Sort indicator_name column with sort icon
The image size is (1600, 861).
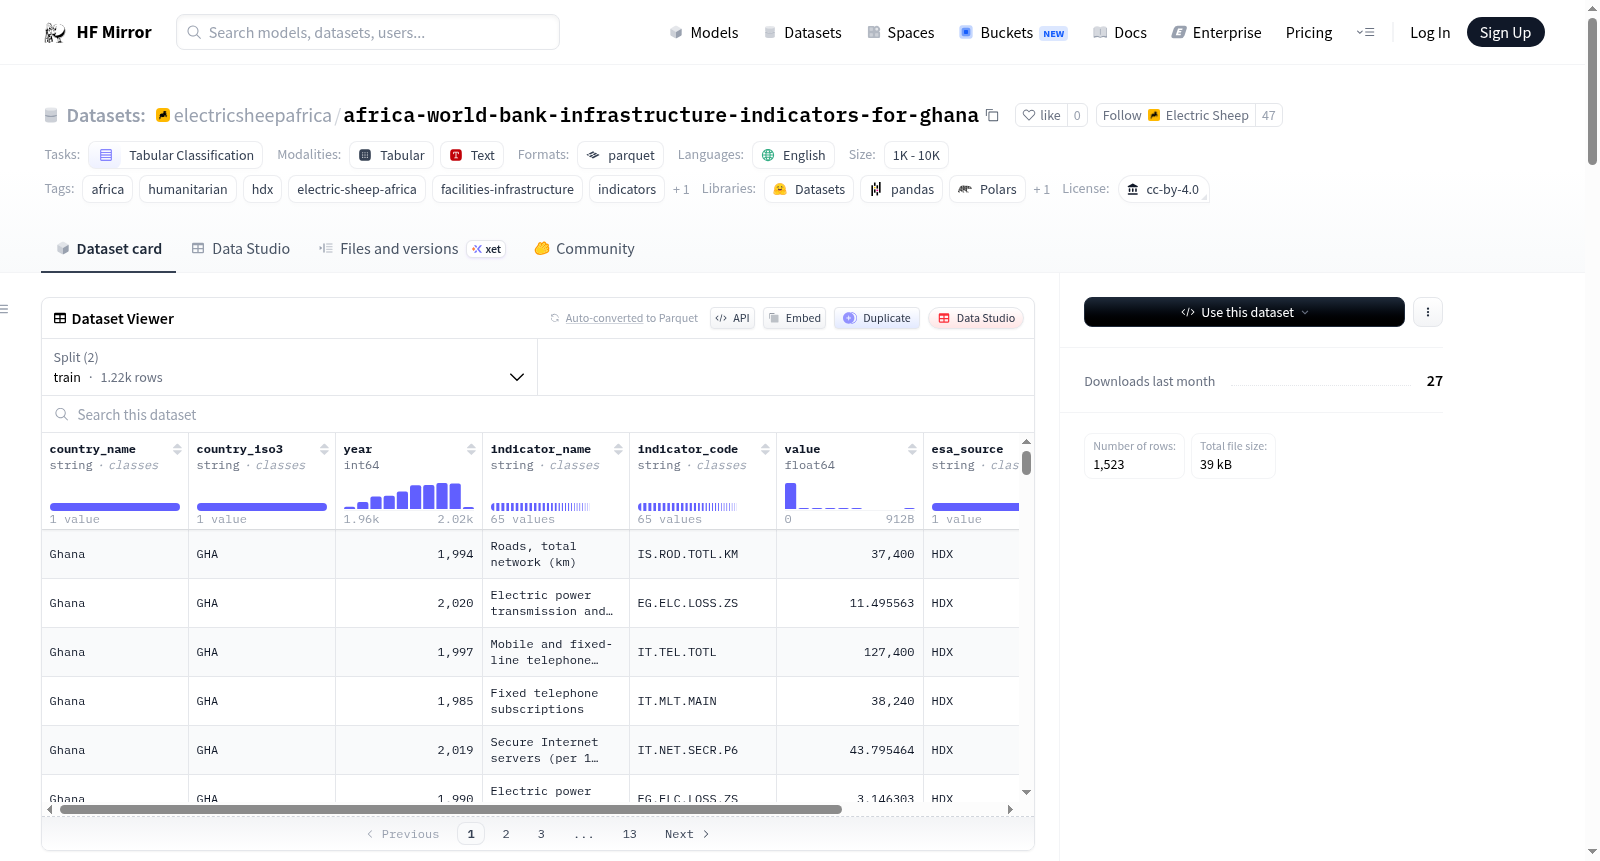pos(618,449)
